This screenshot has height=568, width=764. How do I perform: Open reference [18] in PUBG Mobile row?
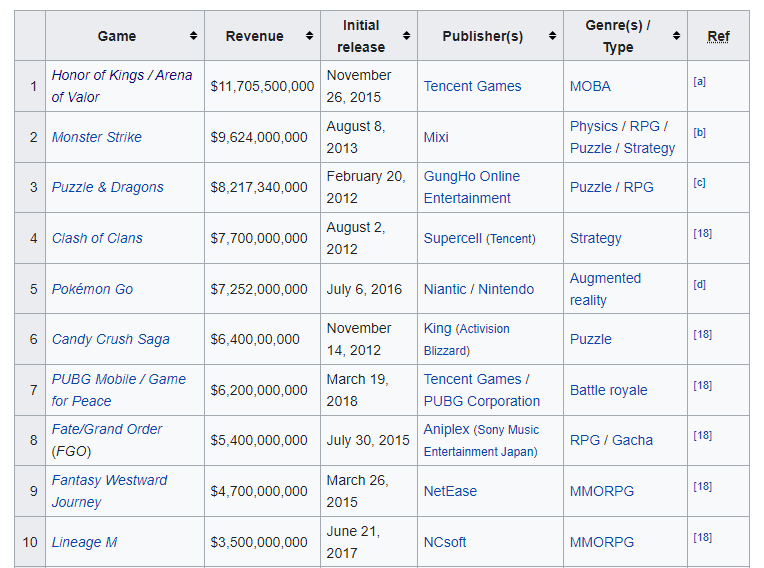tap(703, 385)
